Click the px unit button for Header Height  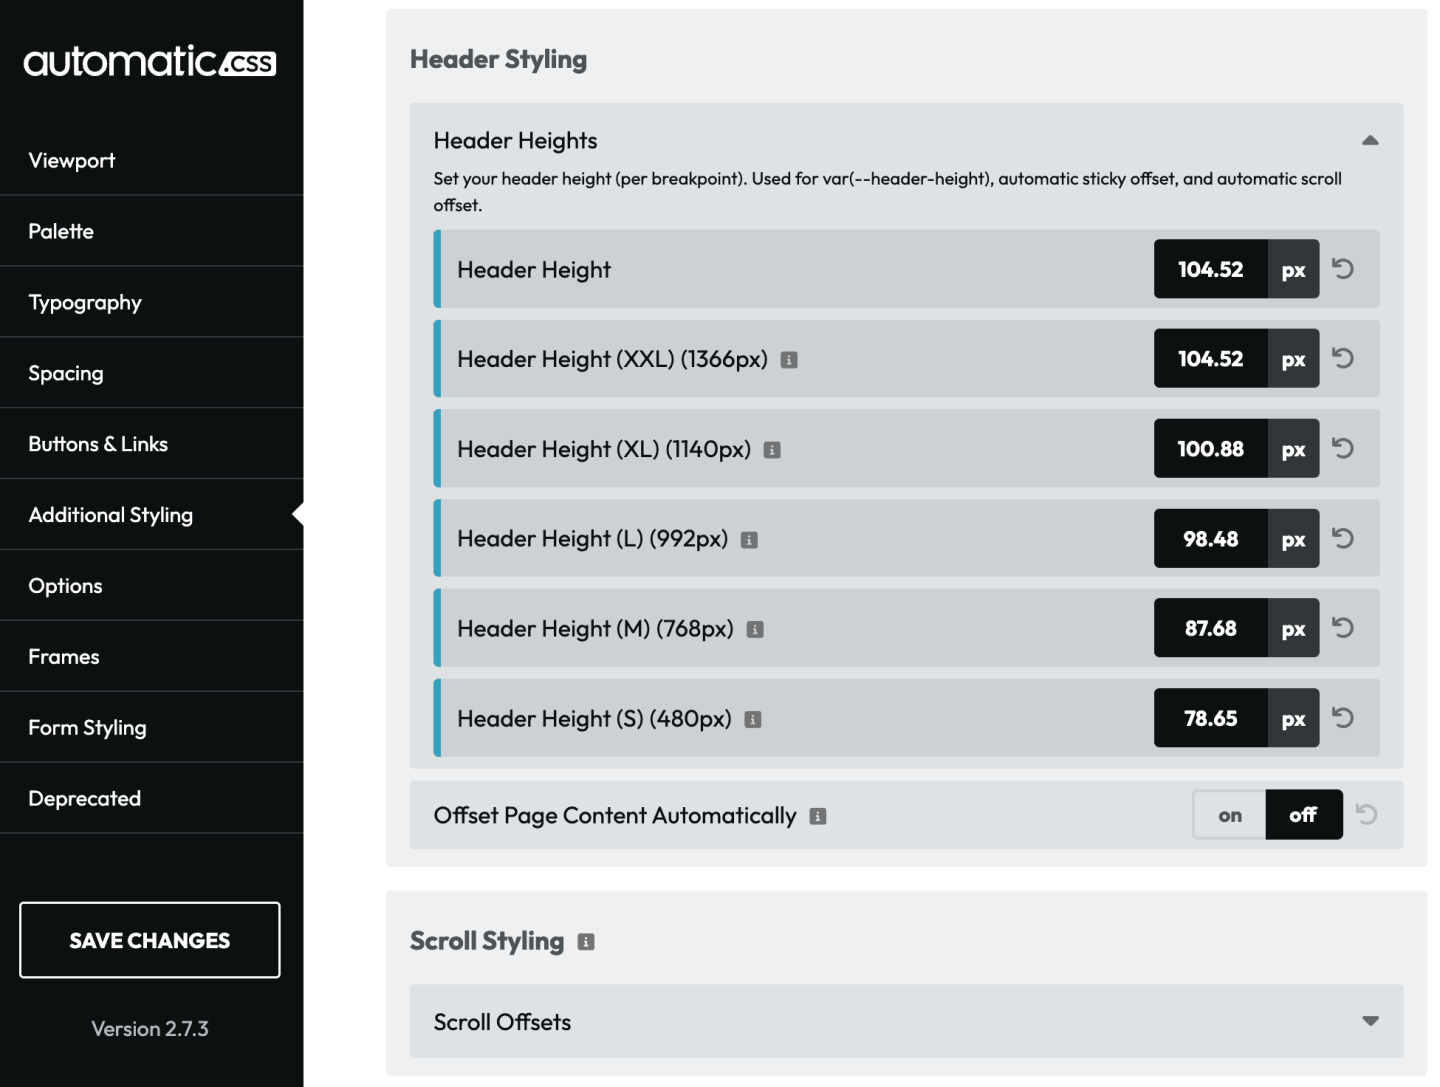pos(1292,269)
